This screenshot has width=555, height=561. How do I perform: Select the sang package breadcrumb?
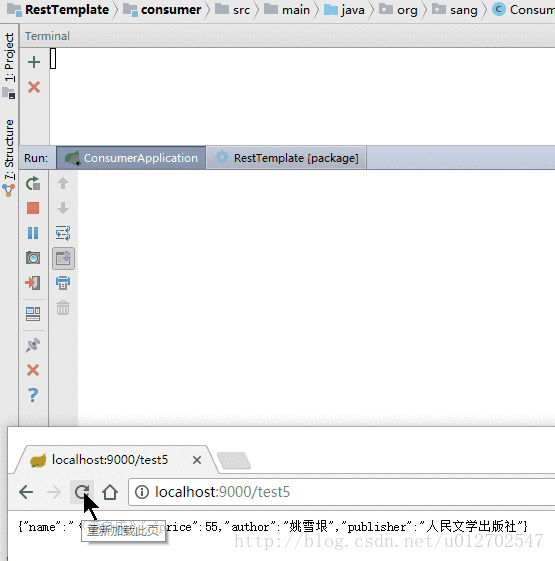(455, 10)
